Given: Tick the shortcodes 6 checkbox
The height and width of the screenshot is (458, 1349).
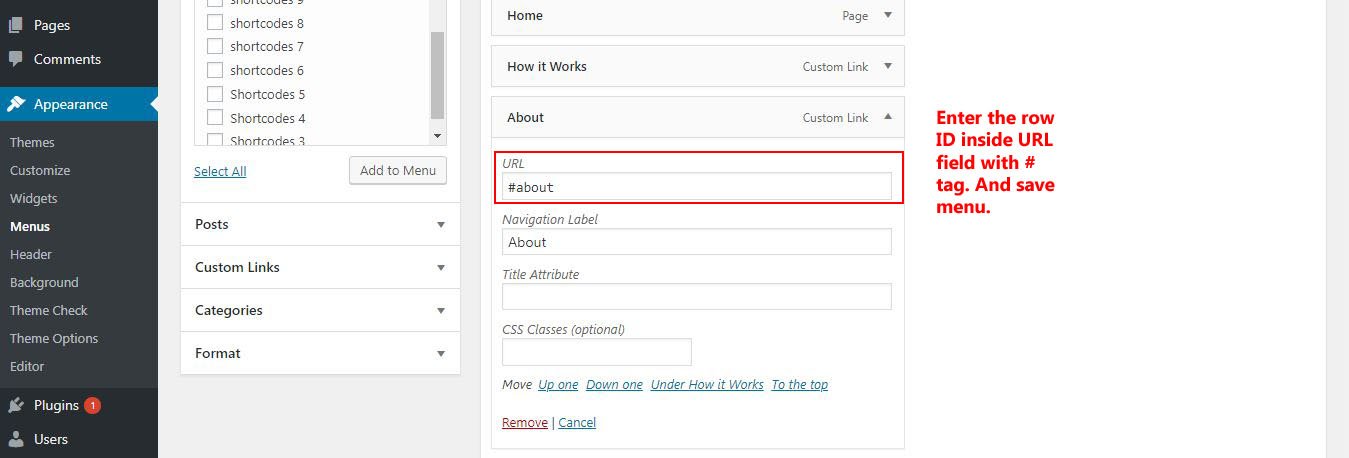Looking at the screenshot, I should pos(214,70).
